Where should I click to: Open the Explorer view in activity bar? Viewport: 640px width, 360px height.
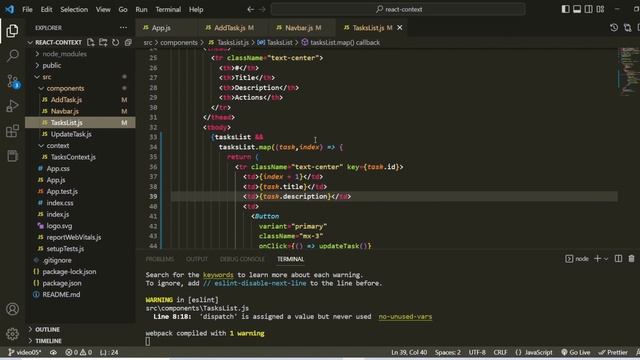[12, 31]
